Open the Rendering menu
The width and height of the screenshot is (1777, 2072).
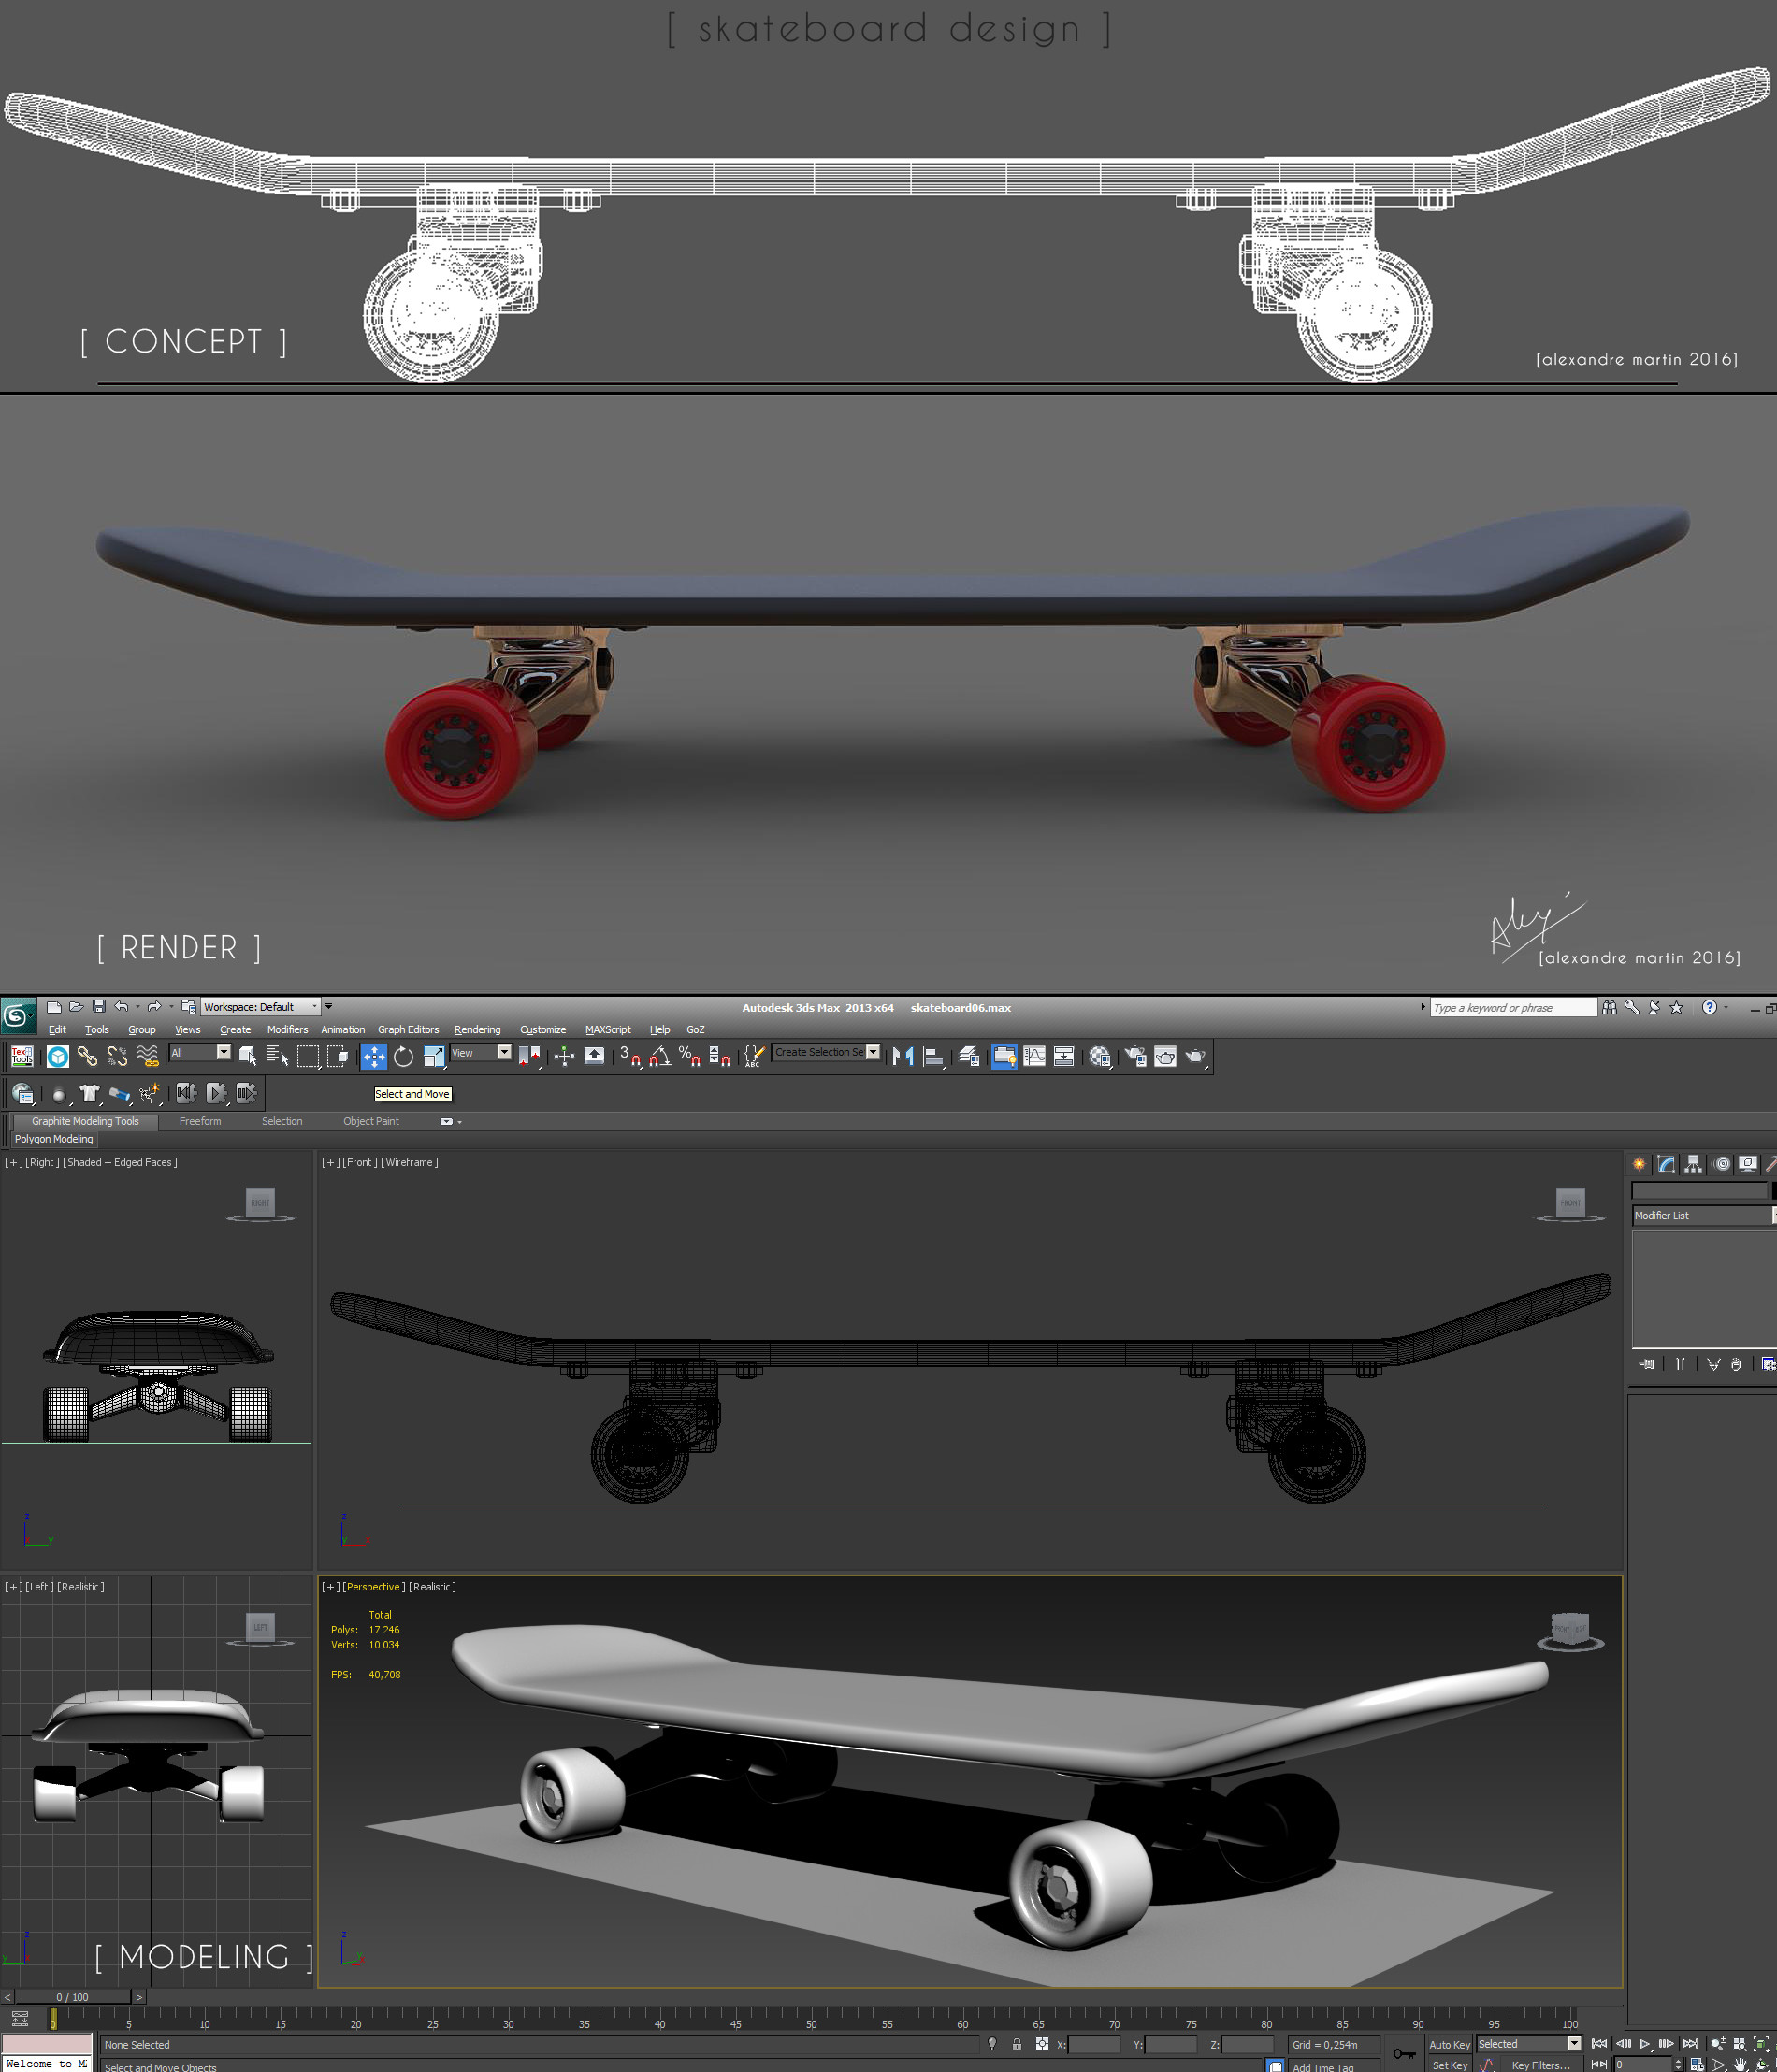pos(478,1030)
